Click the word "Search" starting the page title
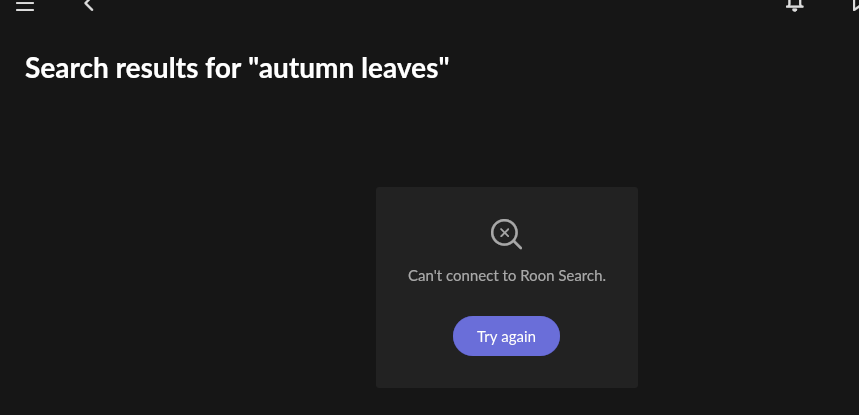859x415 pixels. (67, 68)
